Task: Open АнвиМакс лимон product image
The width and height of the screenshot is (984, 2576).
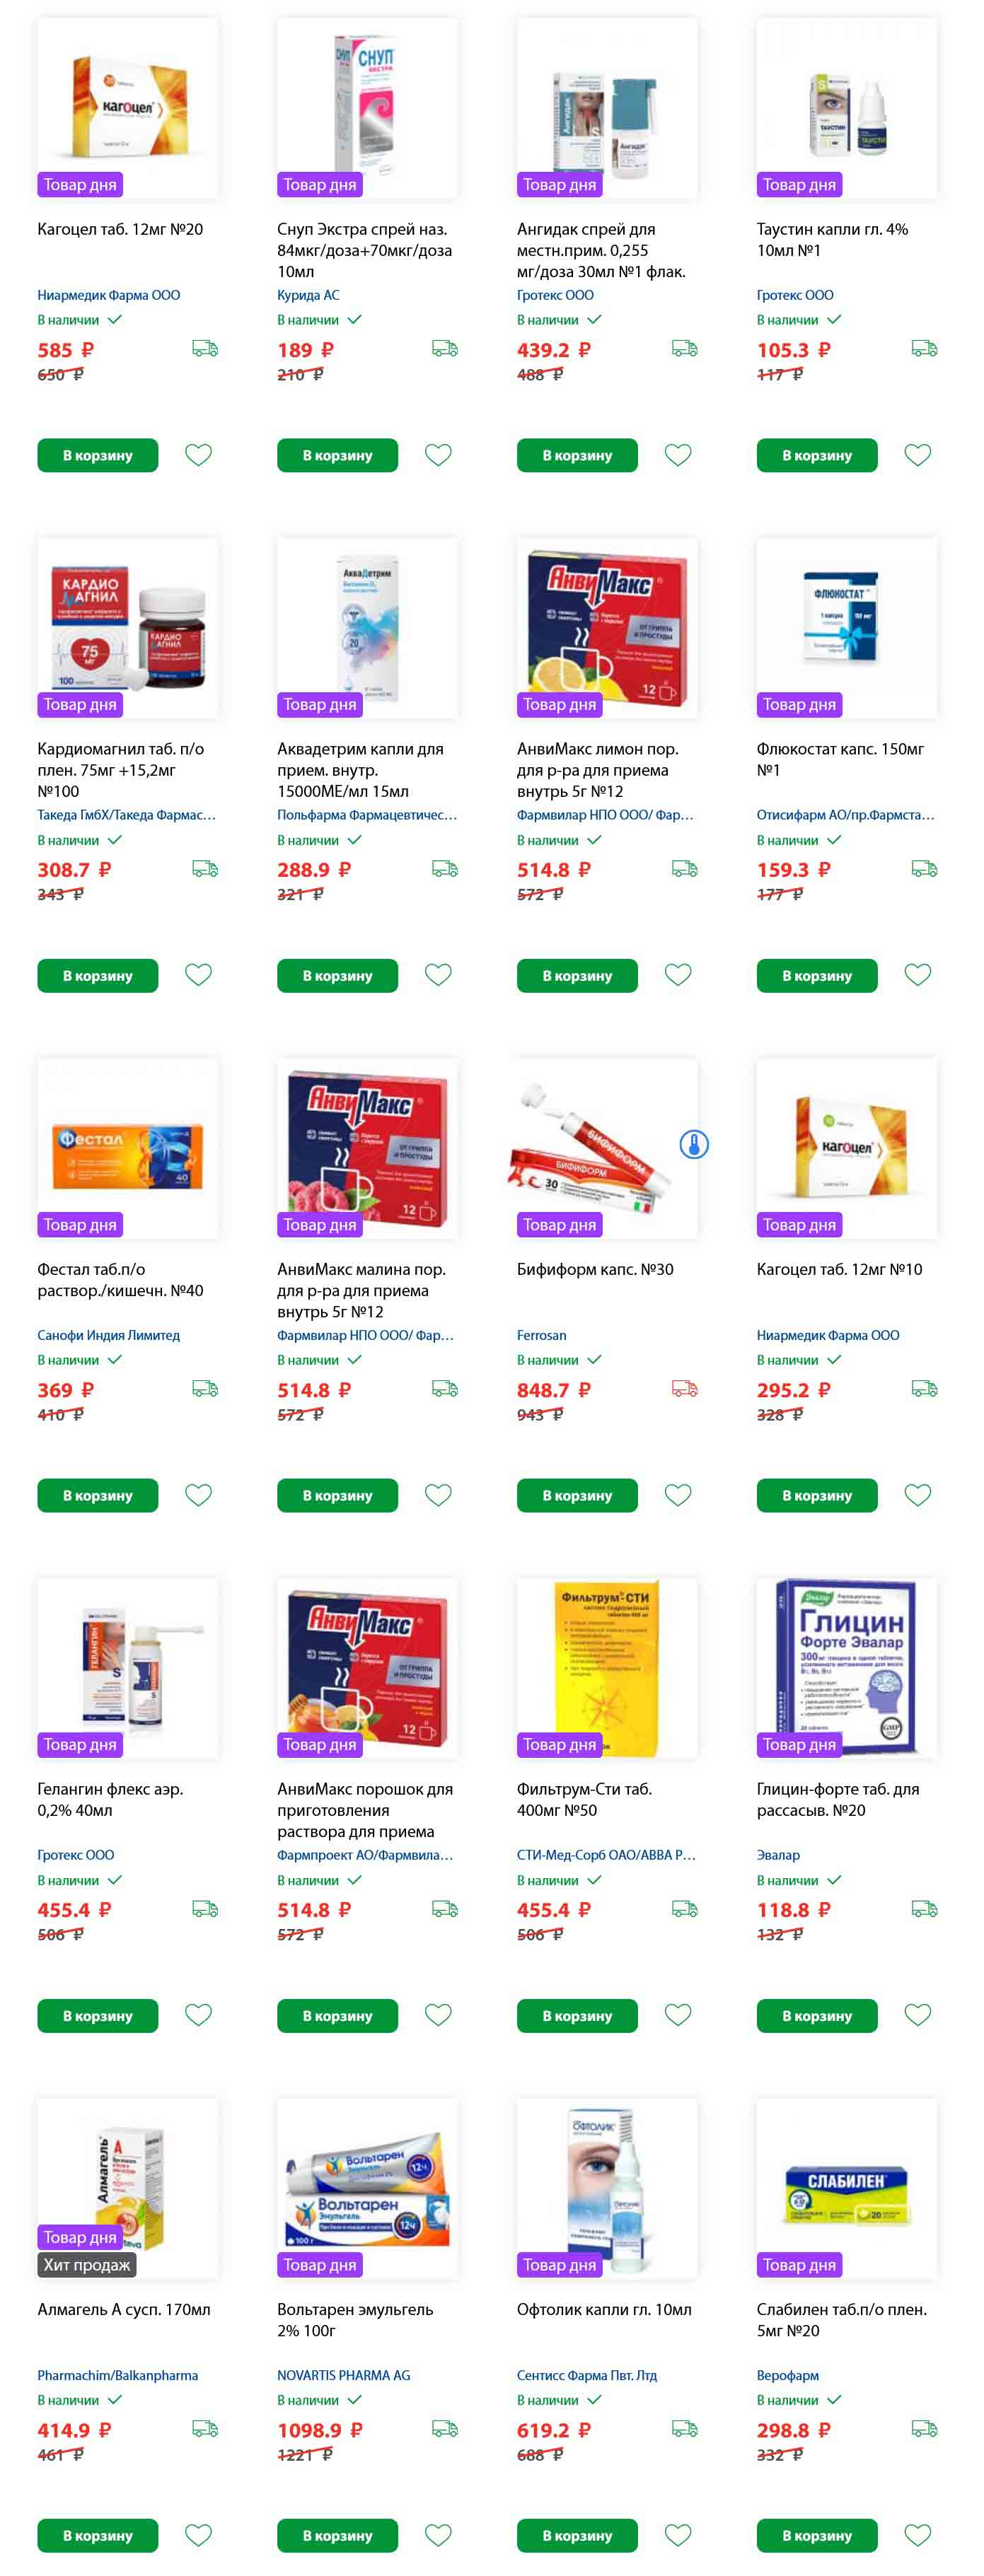Action: (607, 628)
